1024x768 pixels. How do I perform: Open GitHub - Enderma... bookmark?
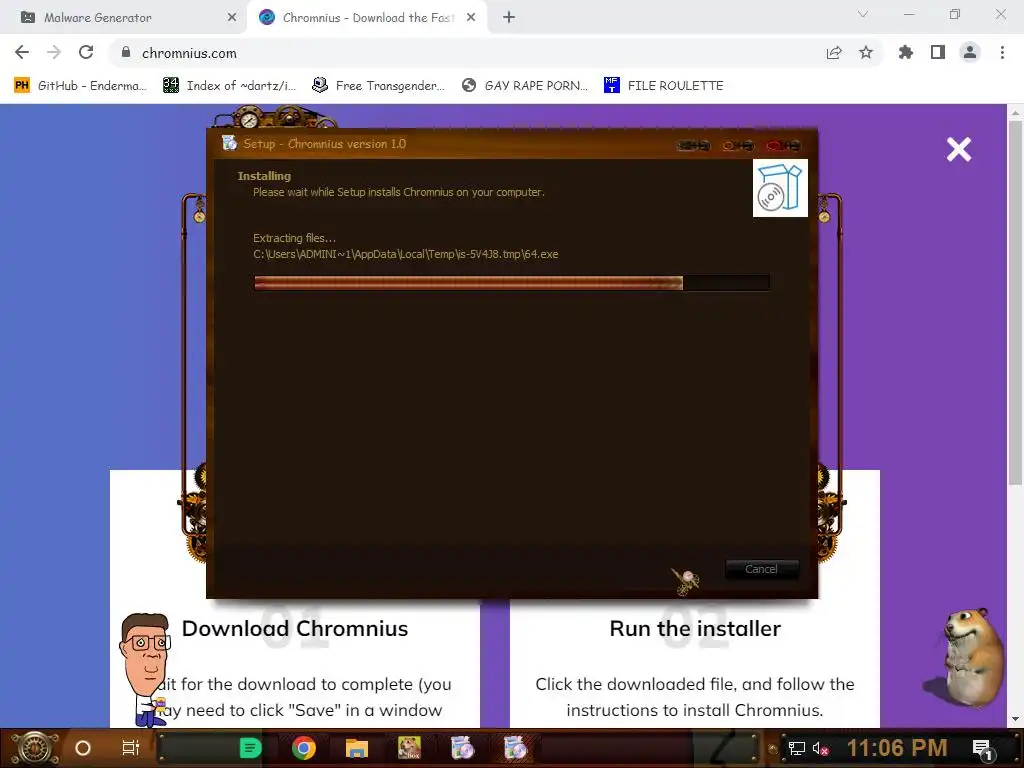point(80,86)
